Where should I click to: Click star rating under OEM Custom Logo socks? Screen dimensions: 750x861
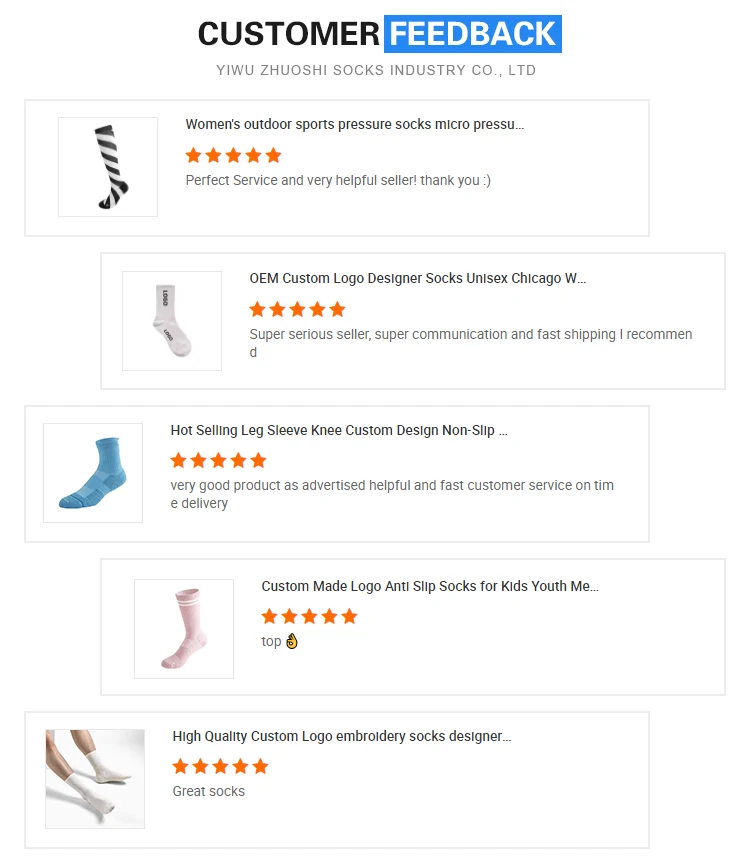pos(298,309)
